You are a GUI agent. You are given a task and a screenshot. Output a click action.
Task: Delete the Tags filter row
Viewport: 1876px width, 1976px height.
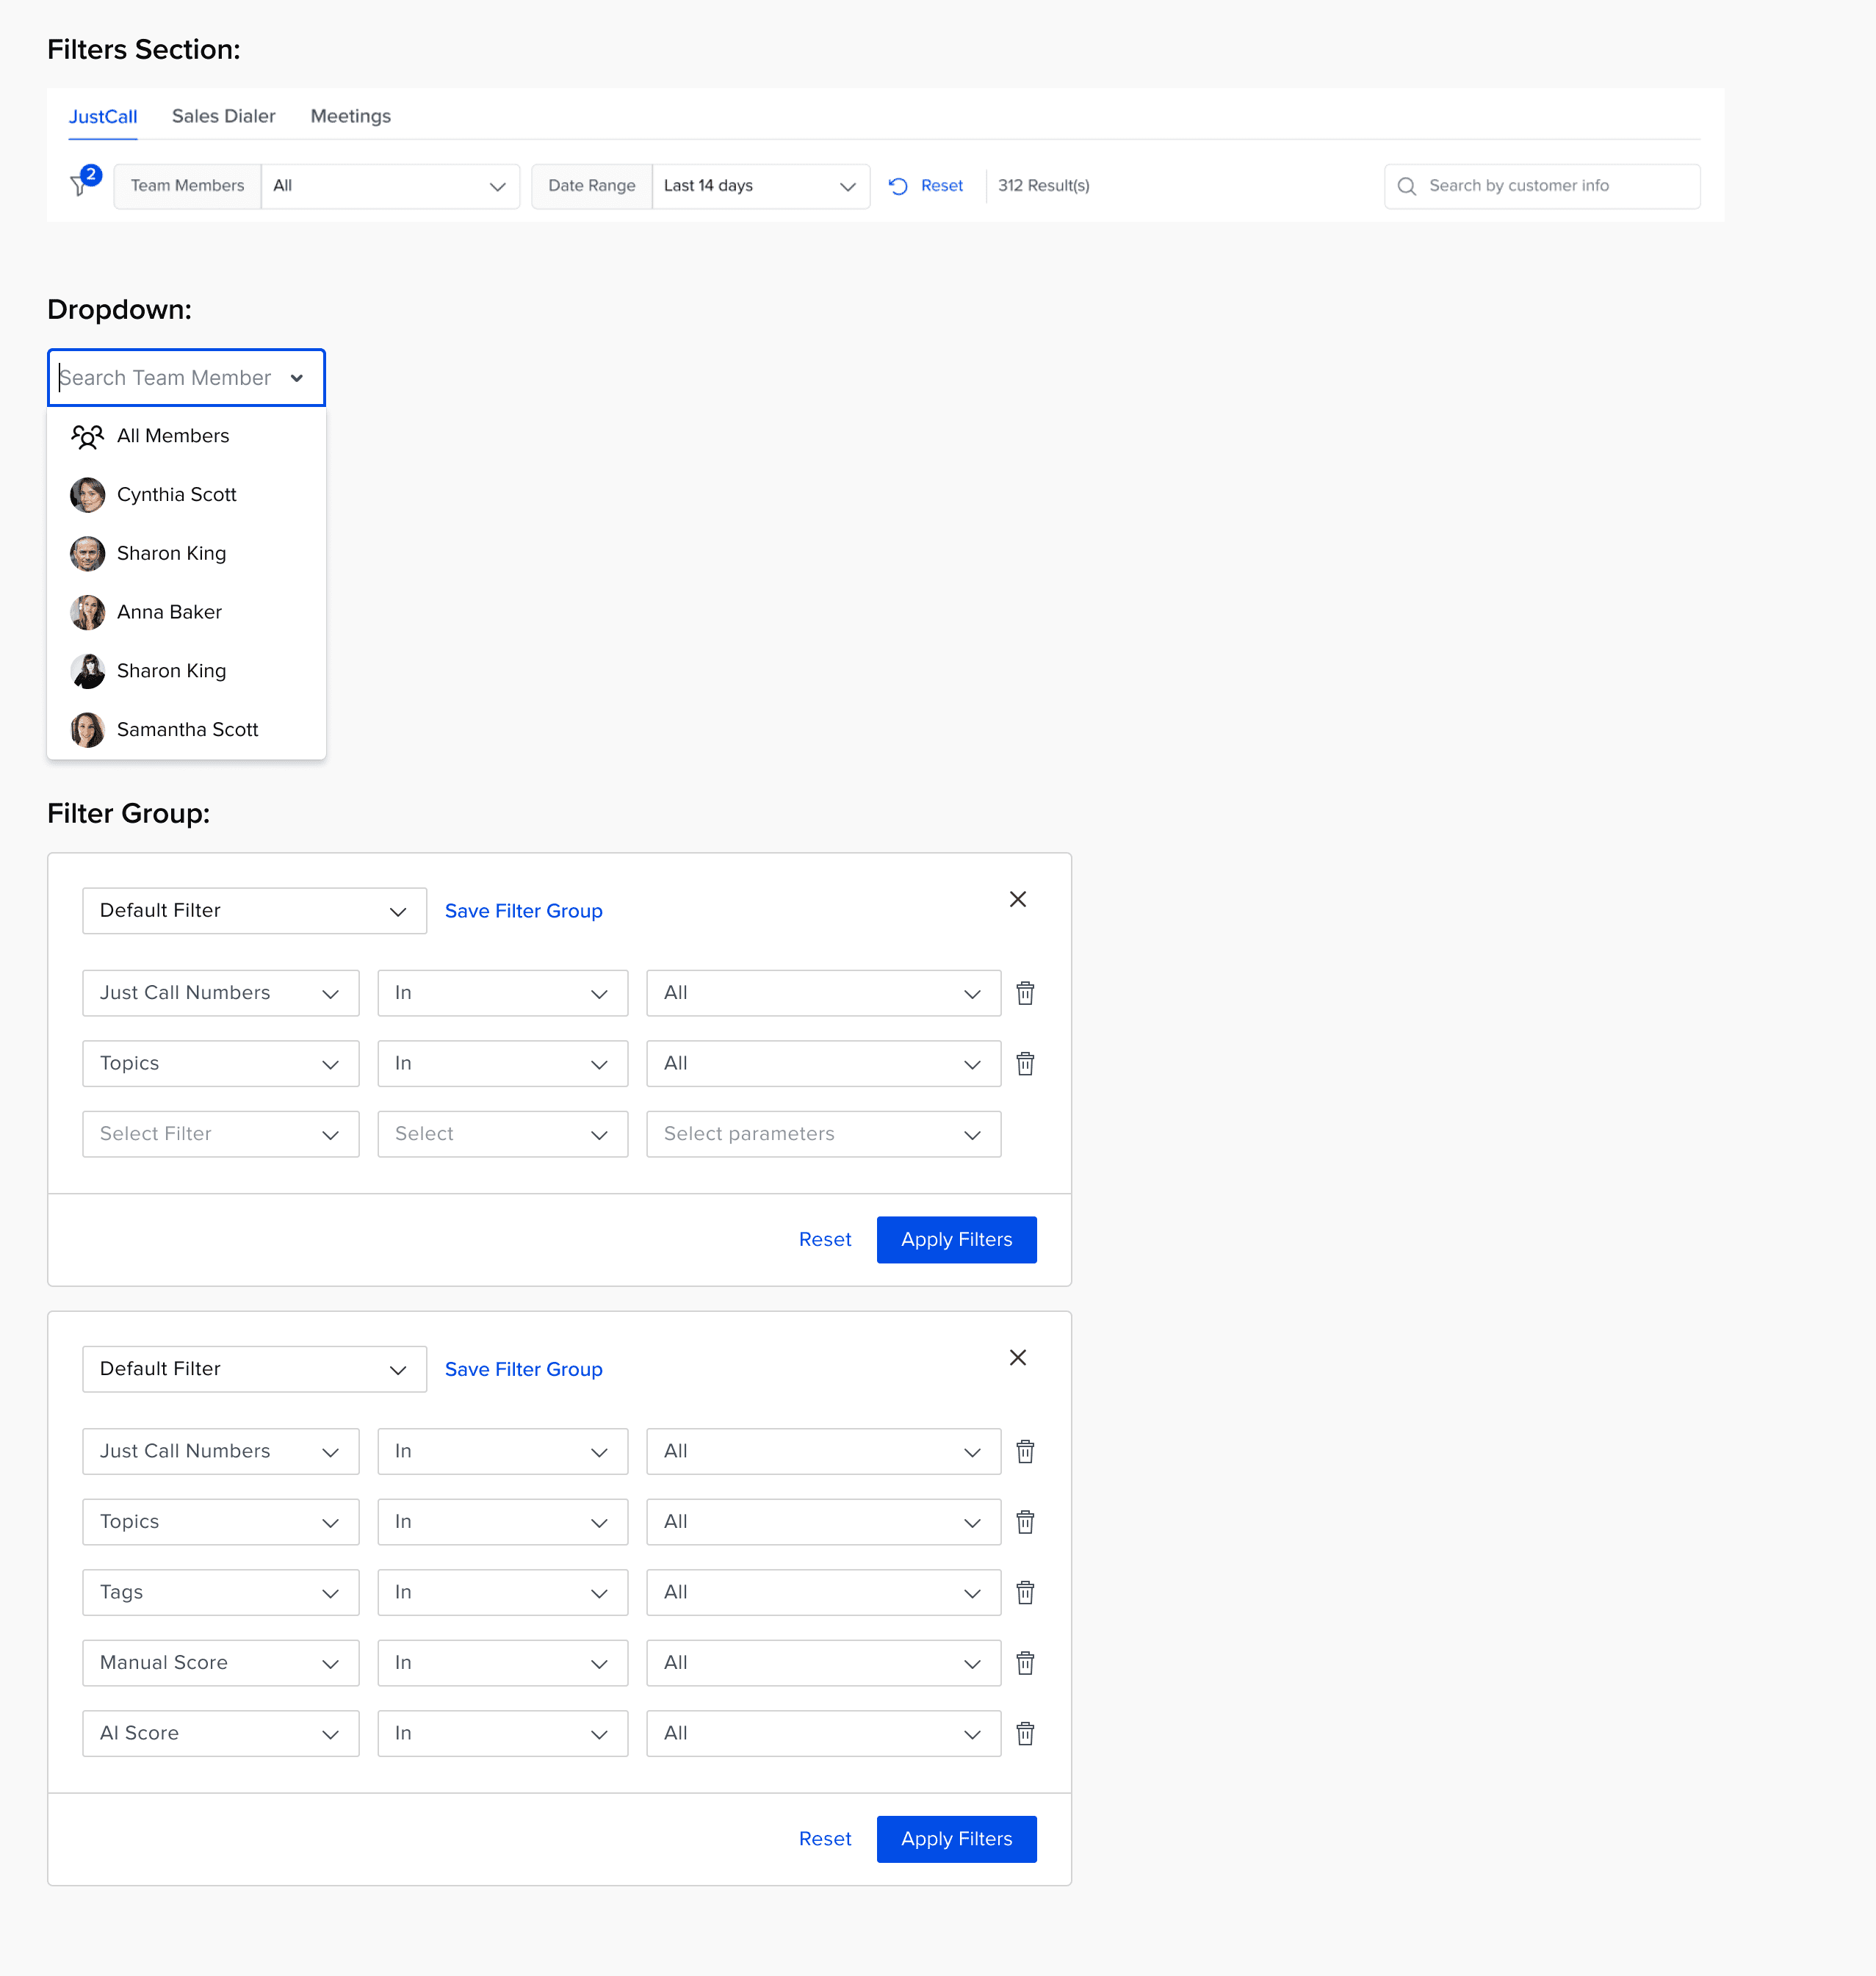coord(1024,1592)
